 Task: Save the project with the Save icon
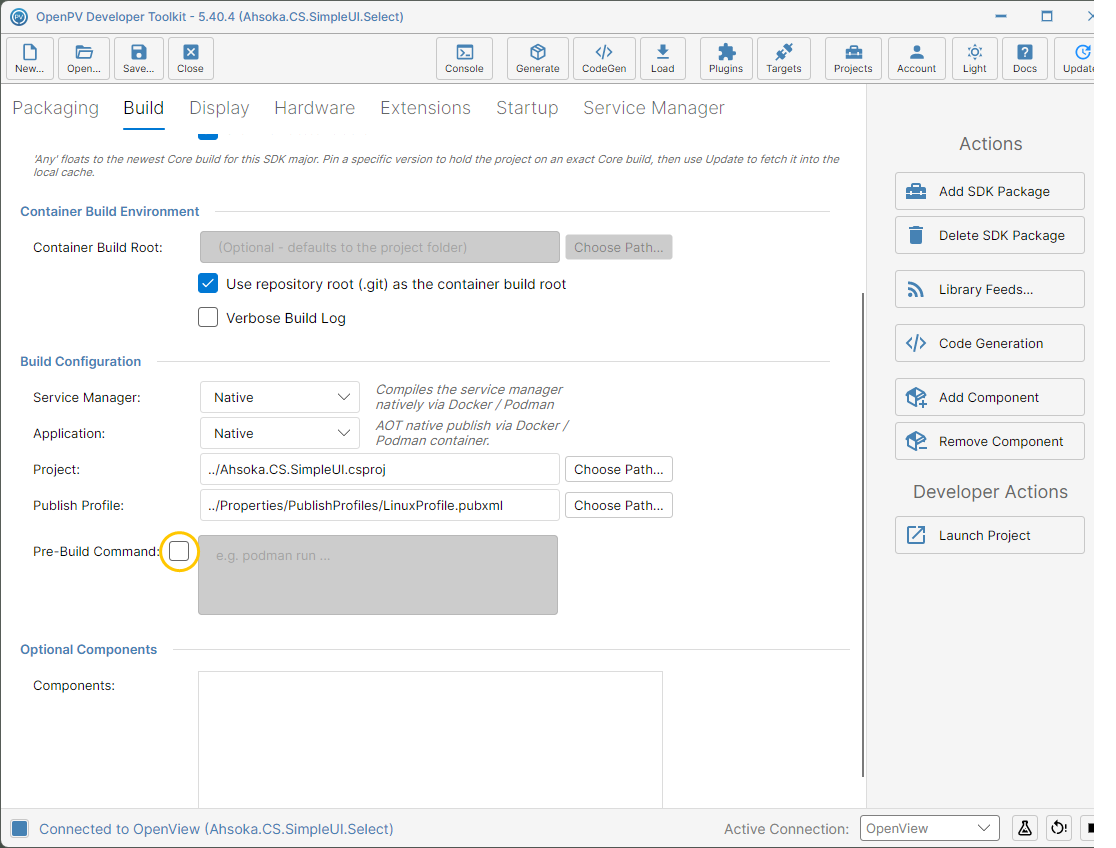[138, 58]
